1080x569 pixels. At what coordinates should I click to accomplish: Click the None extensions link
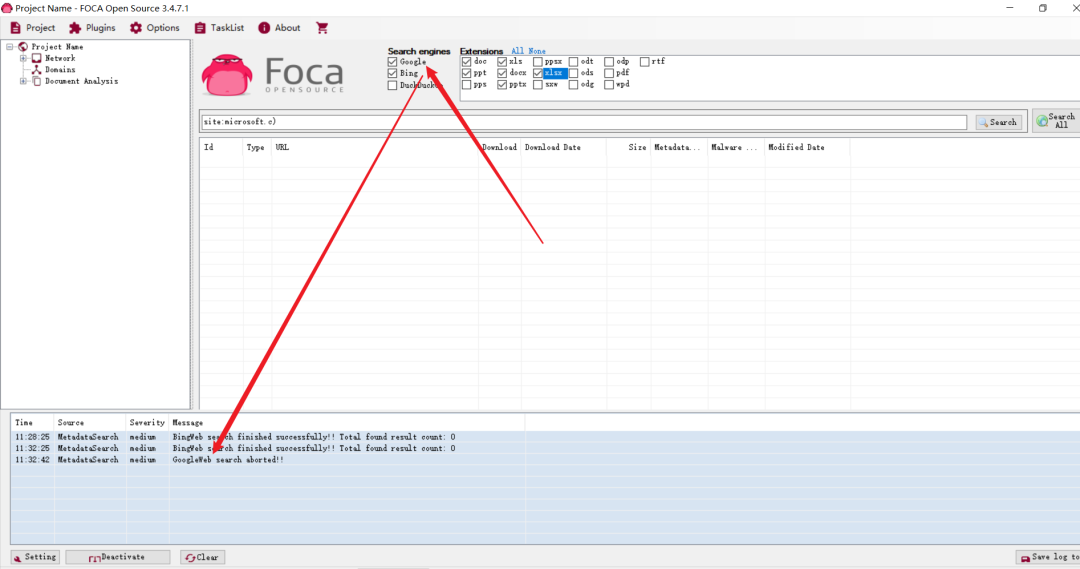point(537,51)
